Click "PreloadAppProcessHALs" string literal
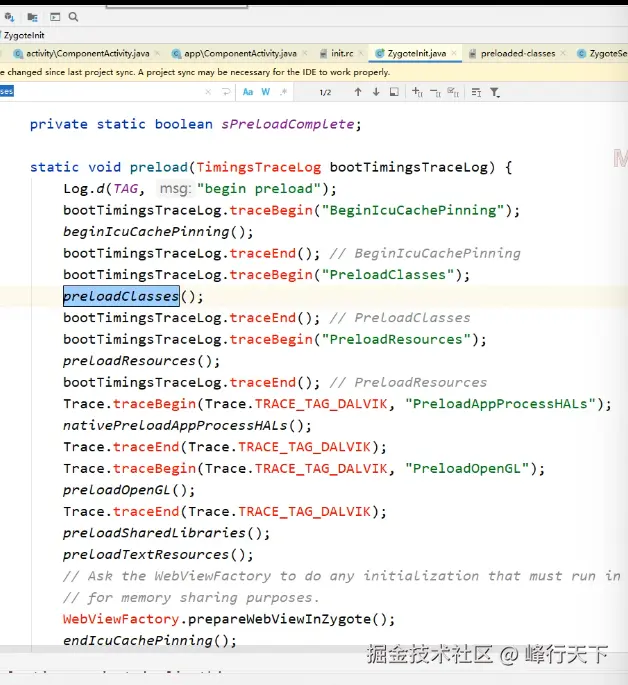This screenshot has height=685, width=628. point(500,404)
